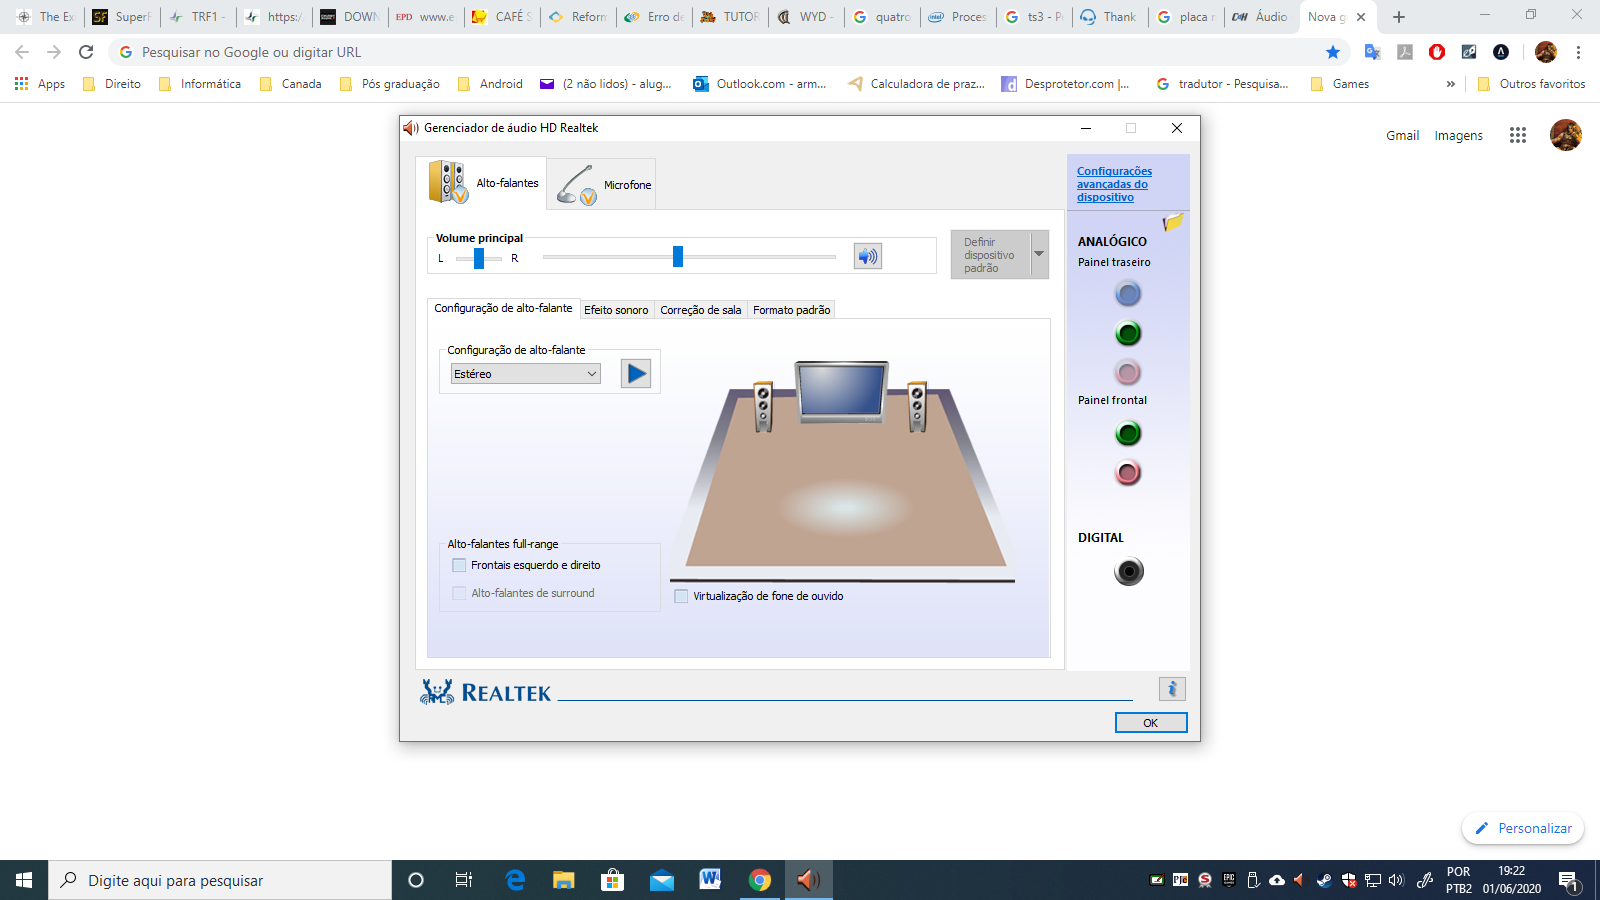Mute the main volume speaker button
Image resolution: width=1600 pixels, height=900 pixels.
click(868, 257)
